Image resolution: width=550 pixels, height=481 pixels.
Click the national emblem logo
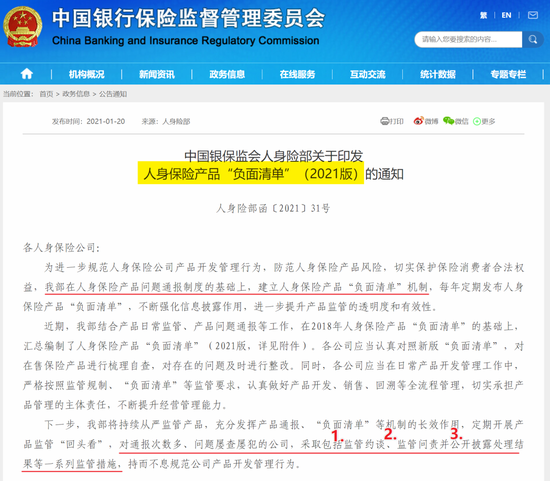click(x=23, y=27)
